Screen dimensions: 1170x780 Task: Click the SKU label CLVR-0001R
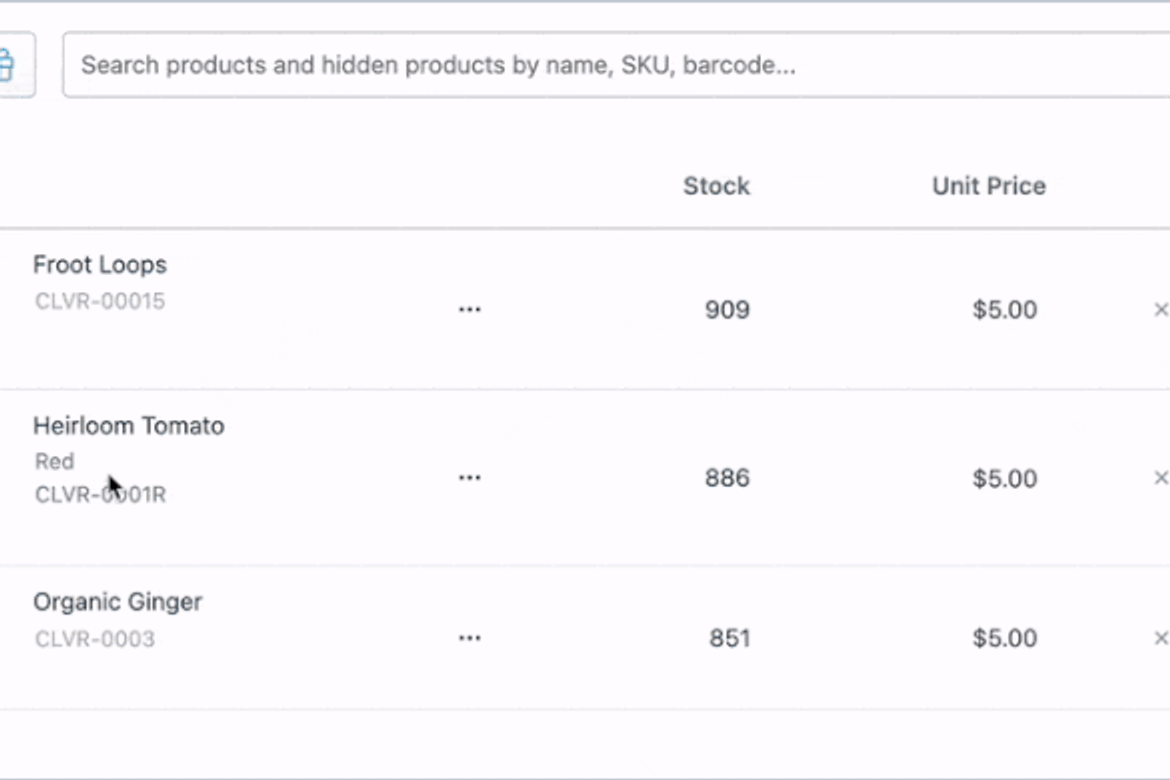point(100,493)
